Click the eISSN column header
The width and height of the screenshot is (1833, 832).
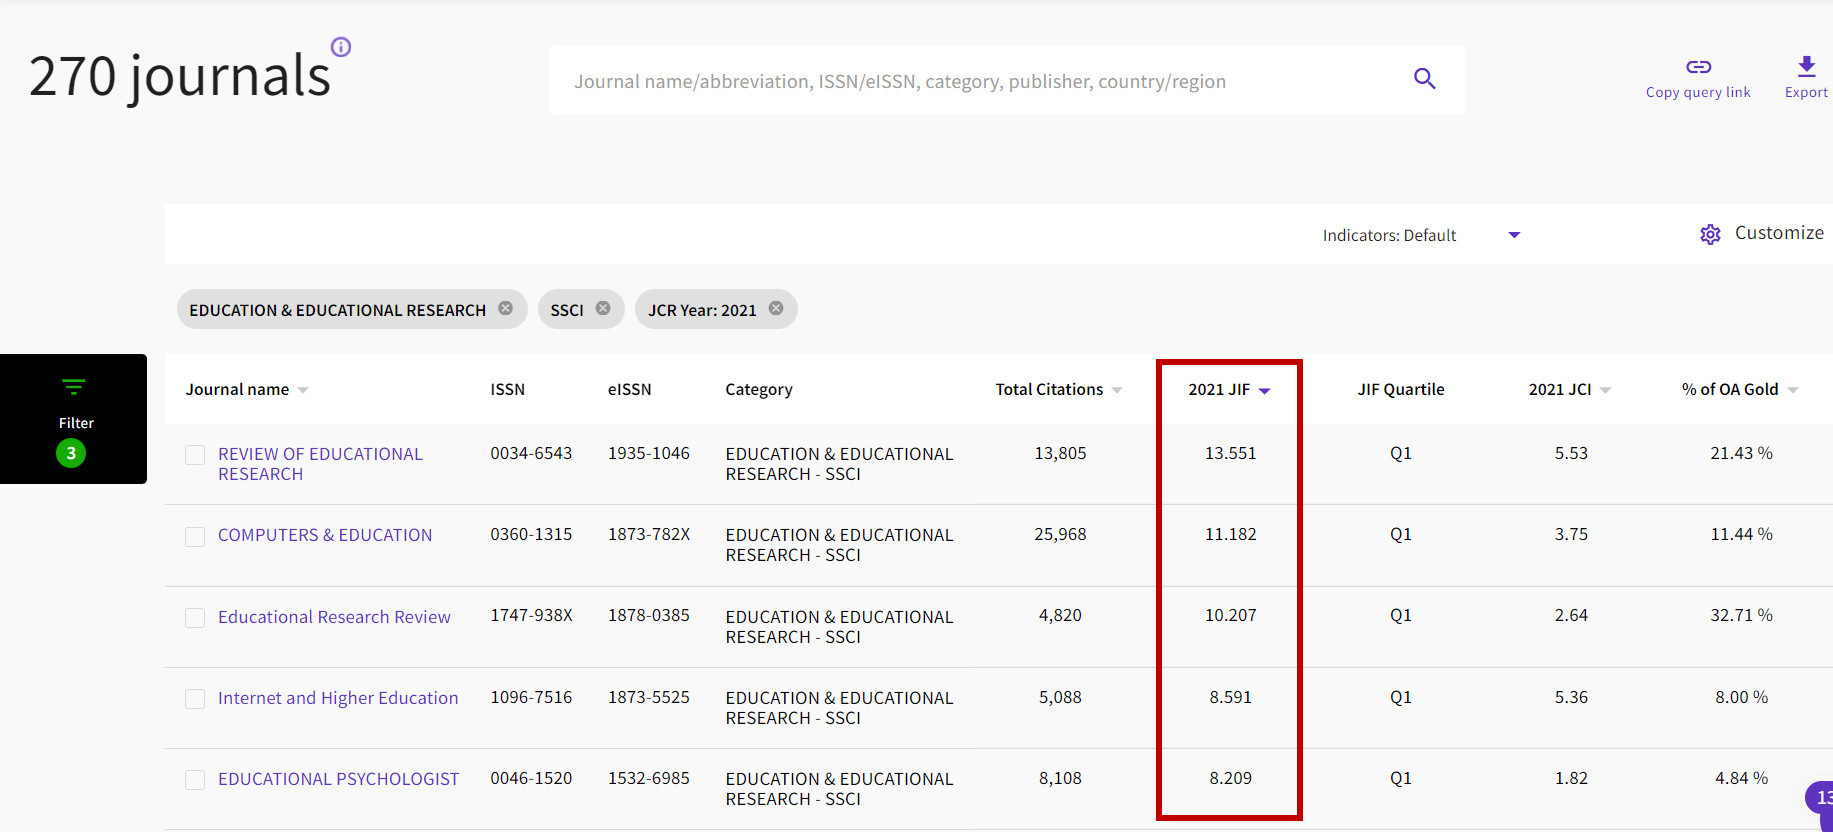629,389
